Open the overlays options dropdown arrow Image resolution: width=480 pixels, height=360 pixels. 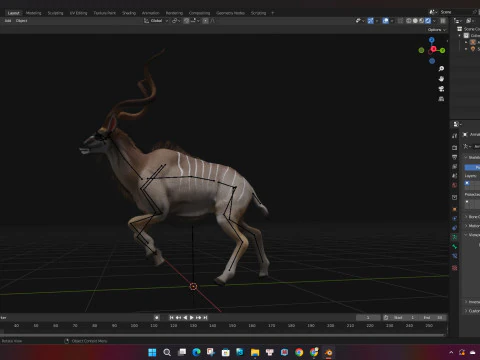pos(392,21)
